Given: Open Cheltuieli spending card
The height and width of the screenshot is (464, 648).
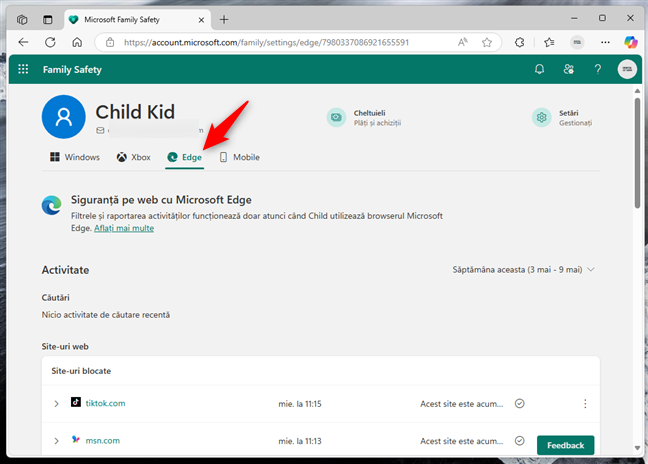Looking at the screenshot, I should [x=364, y=118].
